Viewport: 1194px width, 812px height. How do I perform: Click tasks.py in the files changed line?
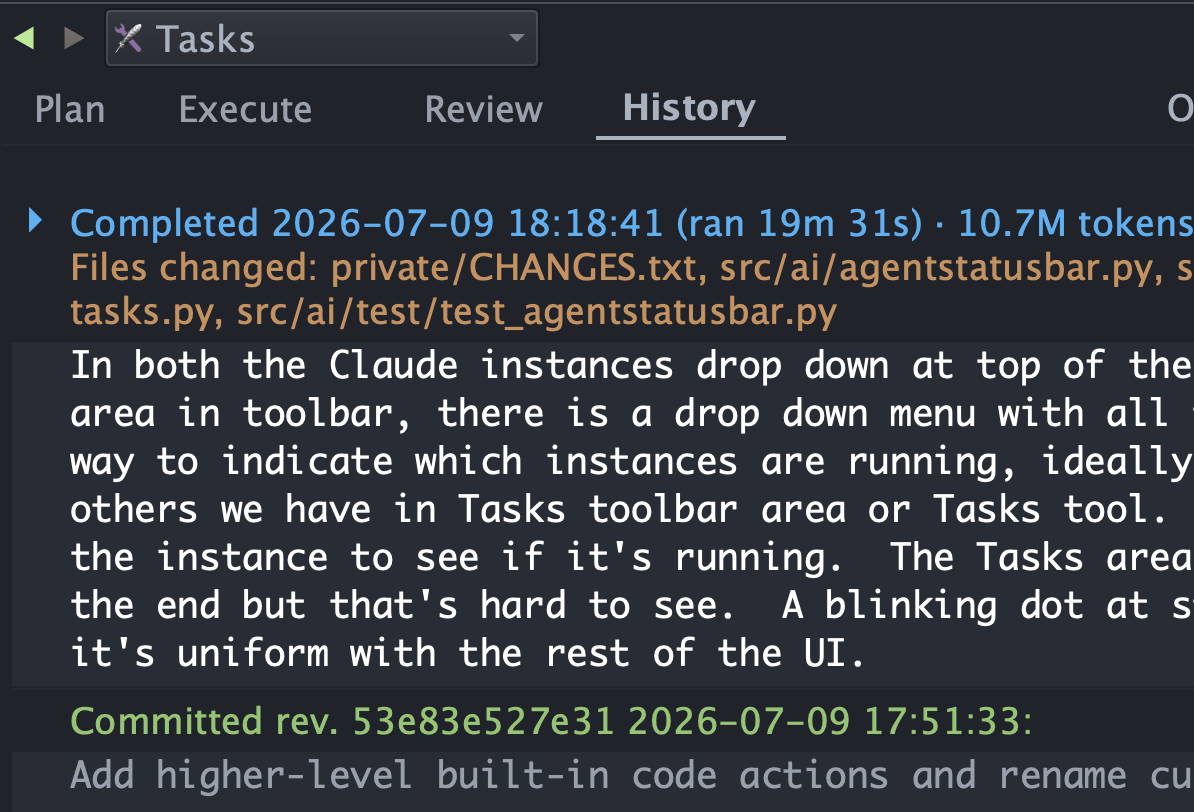pos(141,312)
